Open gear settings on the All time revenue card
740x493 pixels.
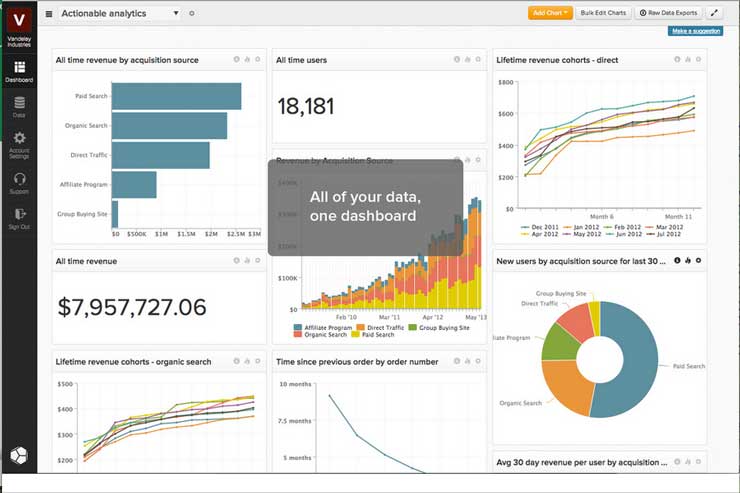pyautogui.click(x=258, y=260)
